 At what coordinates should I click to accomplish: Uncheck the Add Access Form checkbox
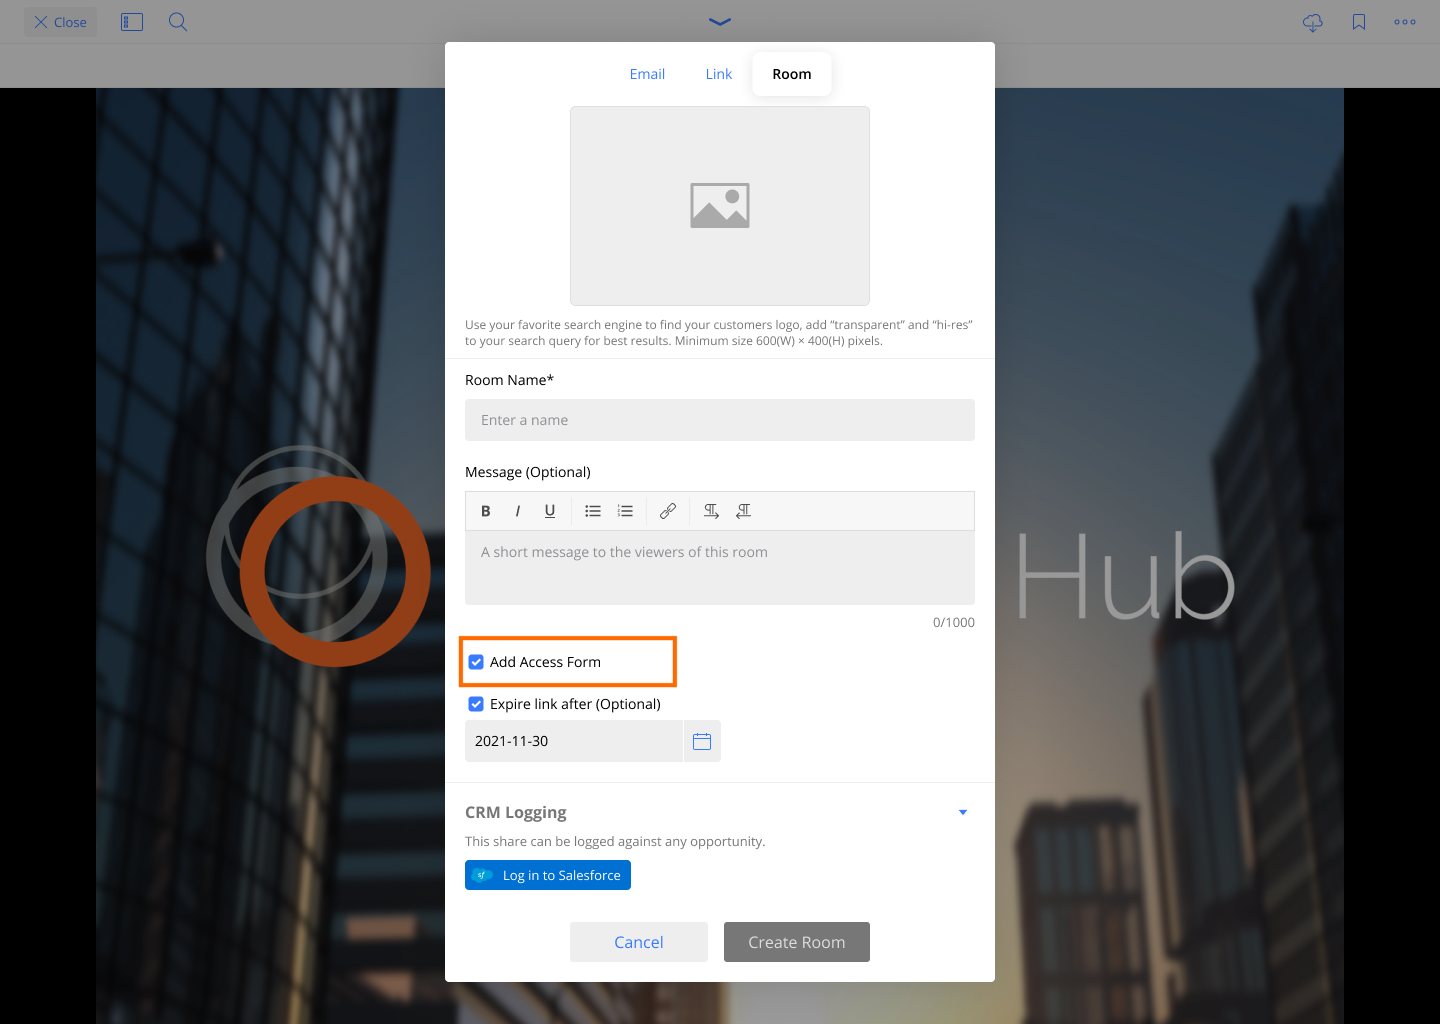click(x=477, y=662)
